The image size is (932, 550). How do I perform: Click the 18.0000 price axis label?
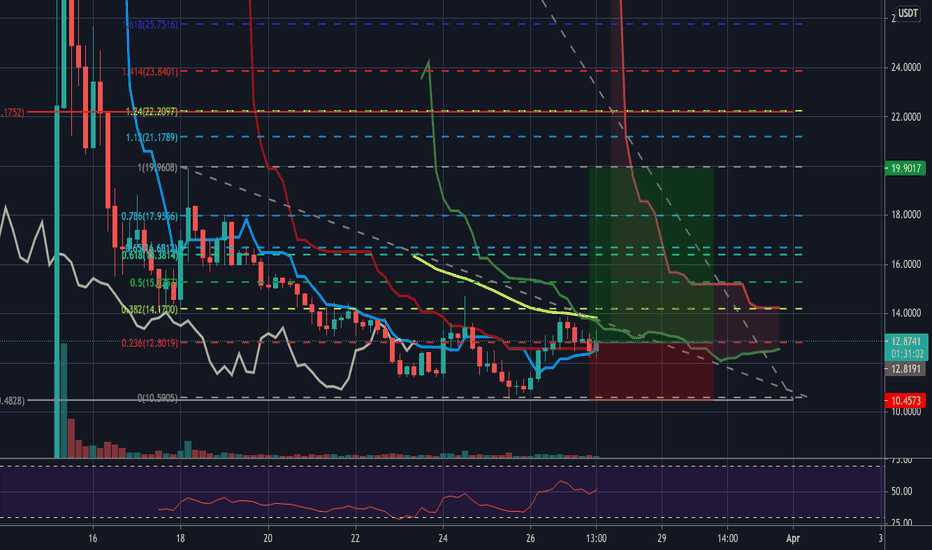click(x=906, y=215)
